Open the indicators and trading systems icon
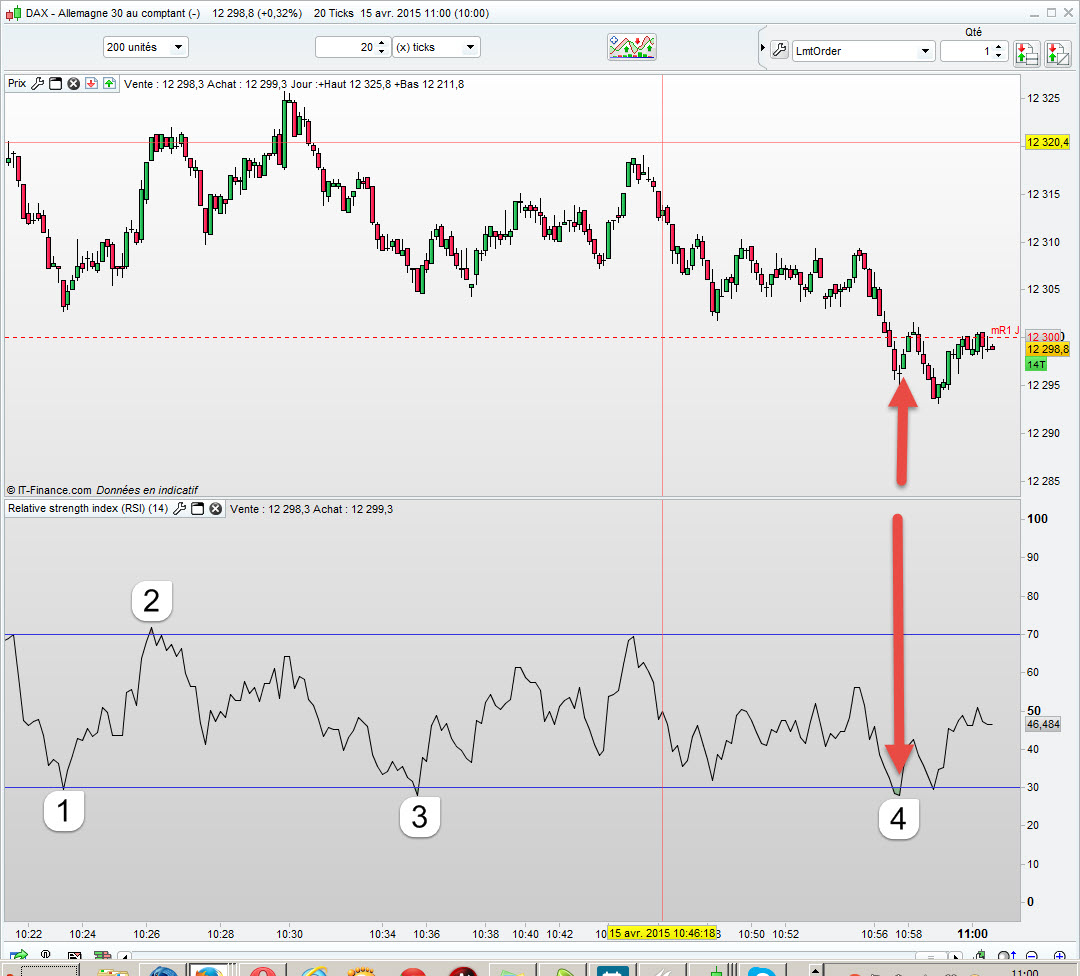1080x976 pixels. tap(632, 47)
